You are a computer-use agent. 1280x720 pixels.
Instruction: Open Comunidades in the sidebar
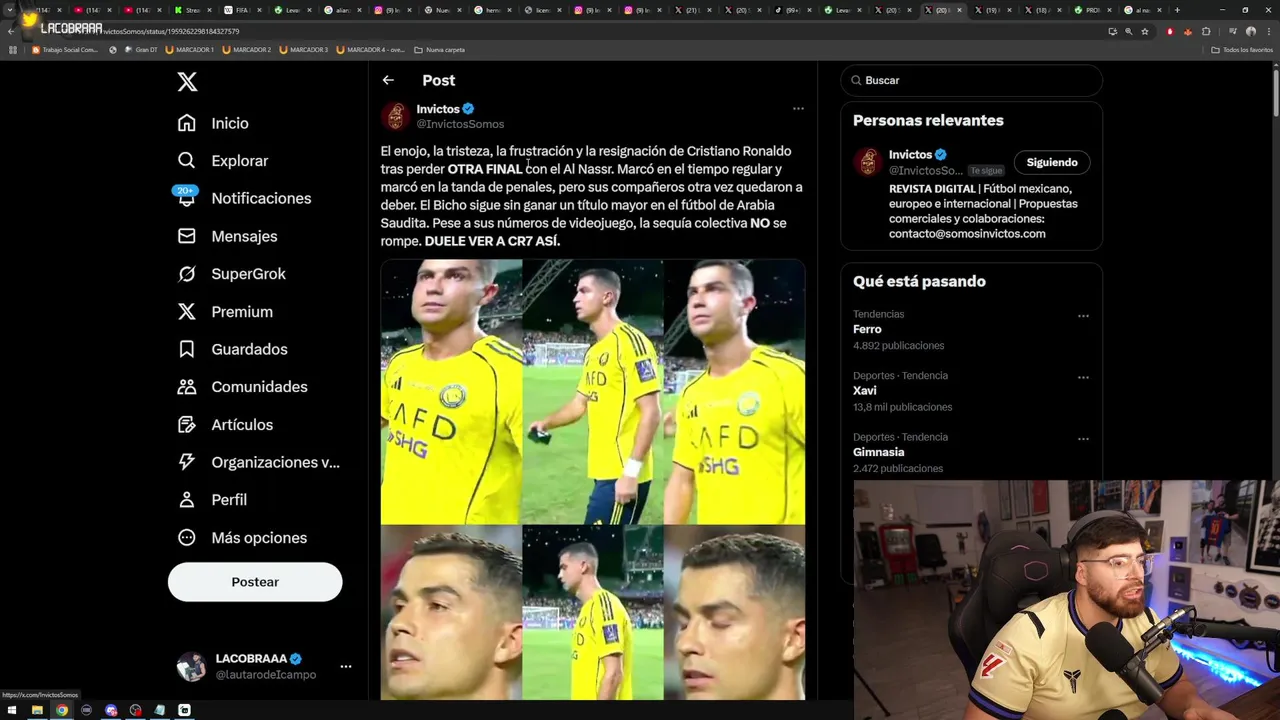pyautogui.click(x=242, y=387)
